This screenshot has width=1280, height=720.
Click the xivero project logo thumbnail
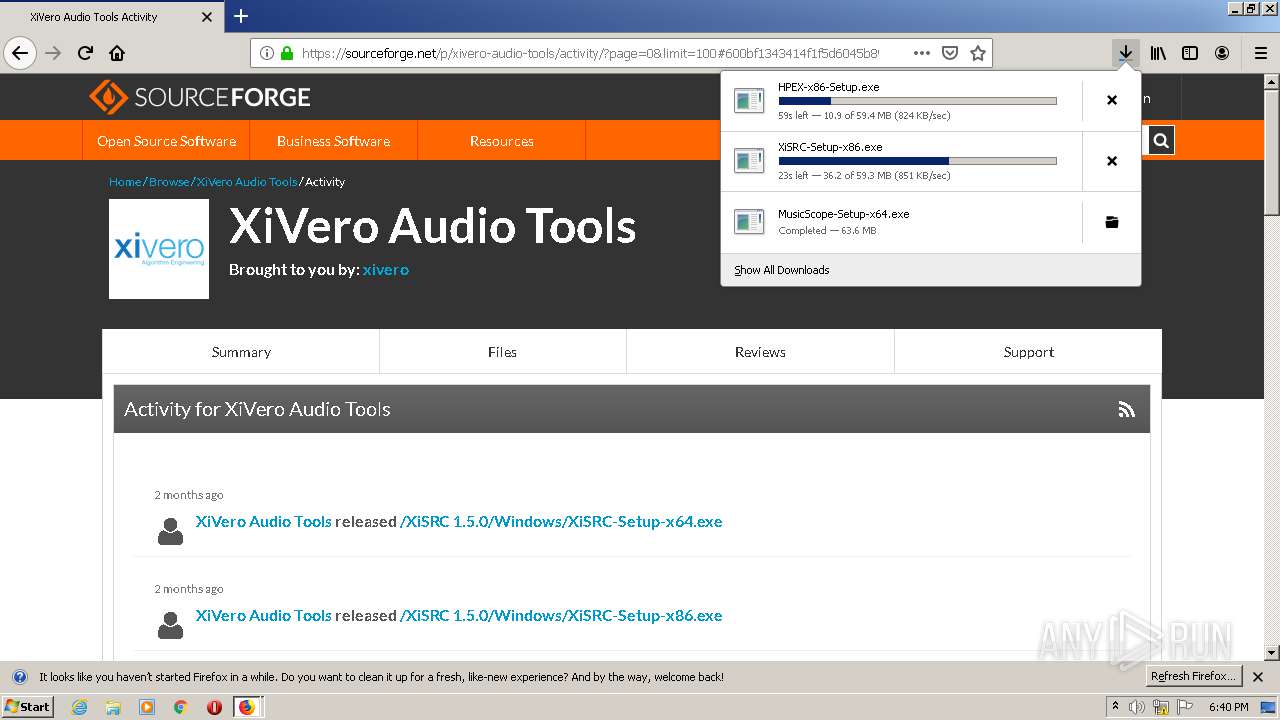(x=159, y=249)
